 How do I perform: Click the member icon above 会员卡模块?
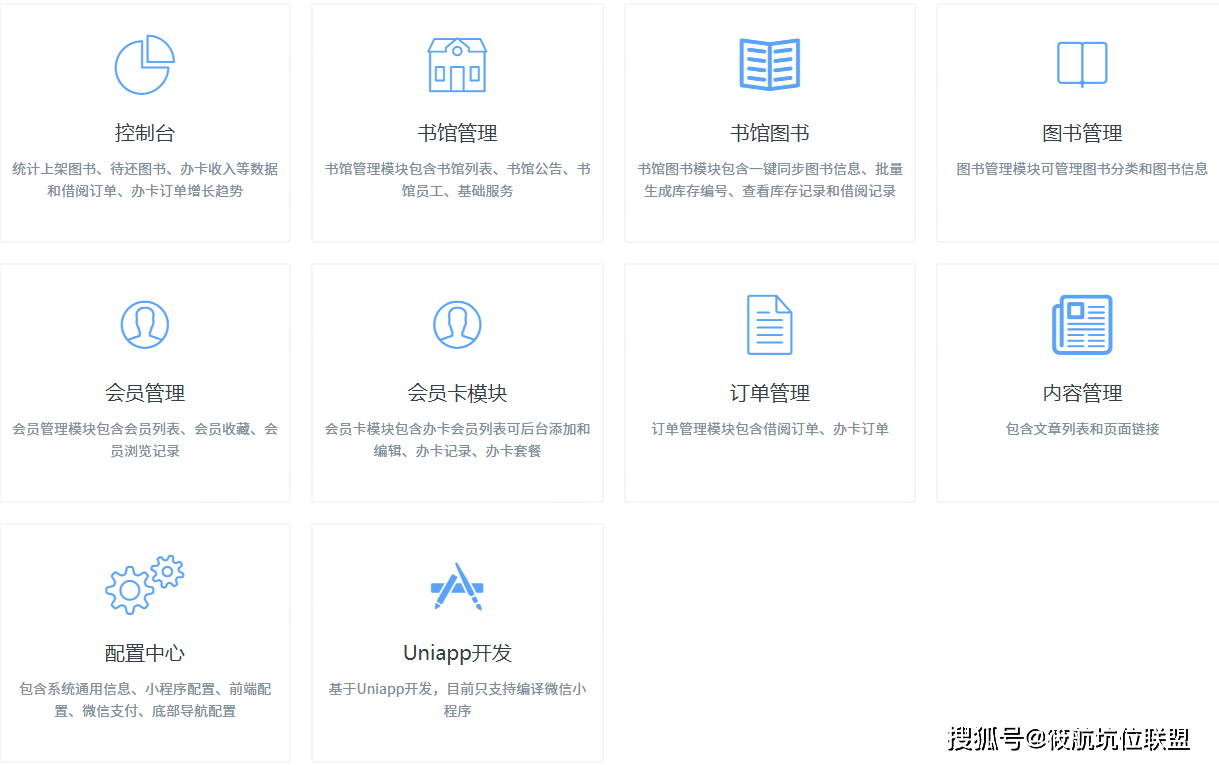[x=457, y=324]
